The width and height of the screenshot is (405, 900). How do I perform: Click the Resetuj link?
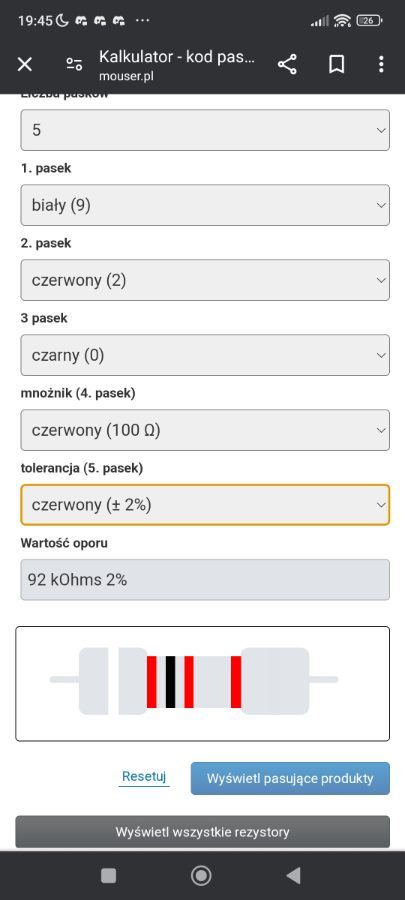(x=144, y=777)
